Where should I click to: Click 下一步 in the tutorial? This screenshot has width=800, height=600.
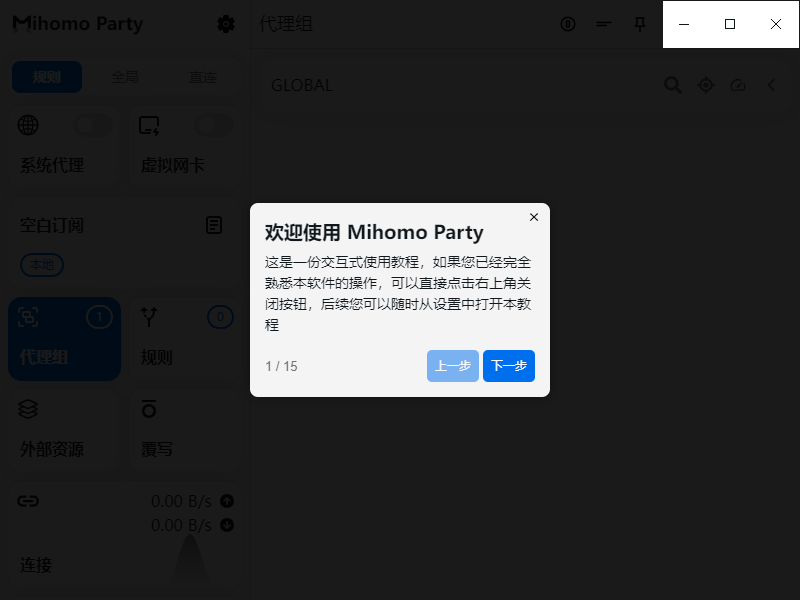point(508,366)
